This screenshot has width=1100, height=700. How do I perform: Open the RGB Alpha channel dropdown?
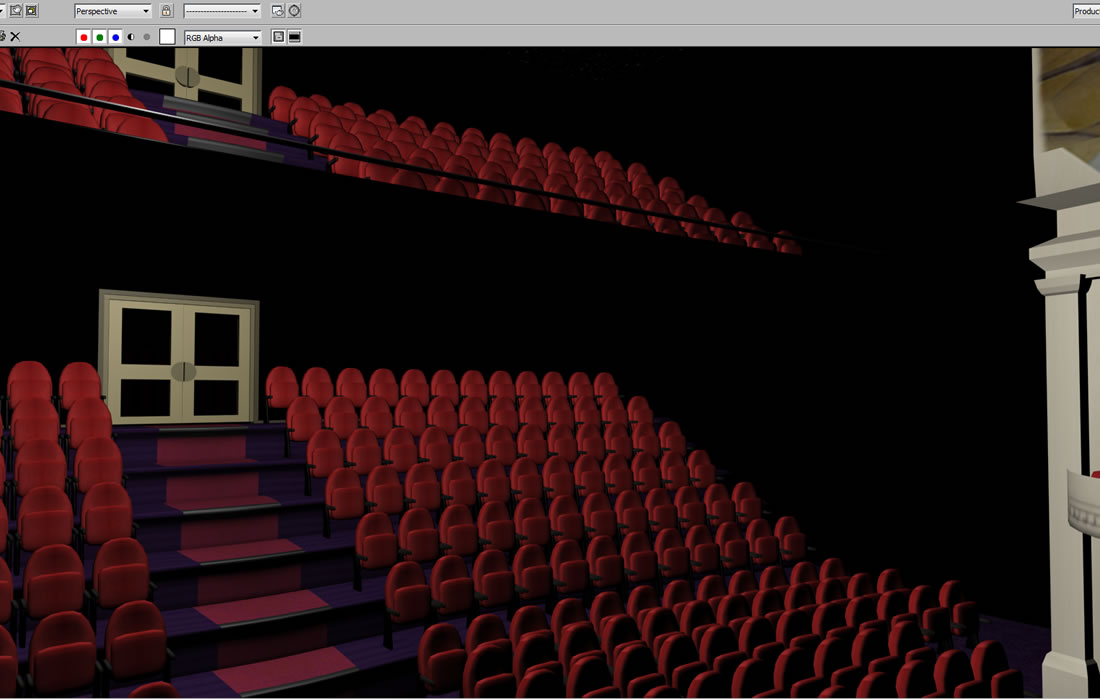(x=222, y=37)
